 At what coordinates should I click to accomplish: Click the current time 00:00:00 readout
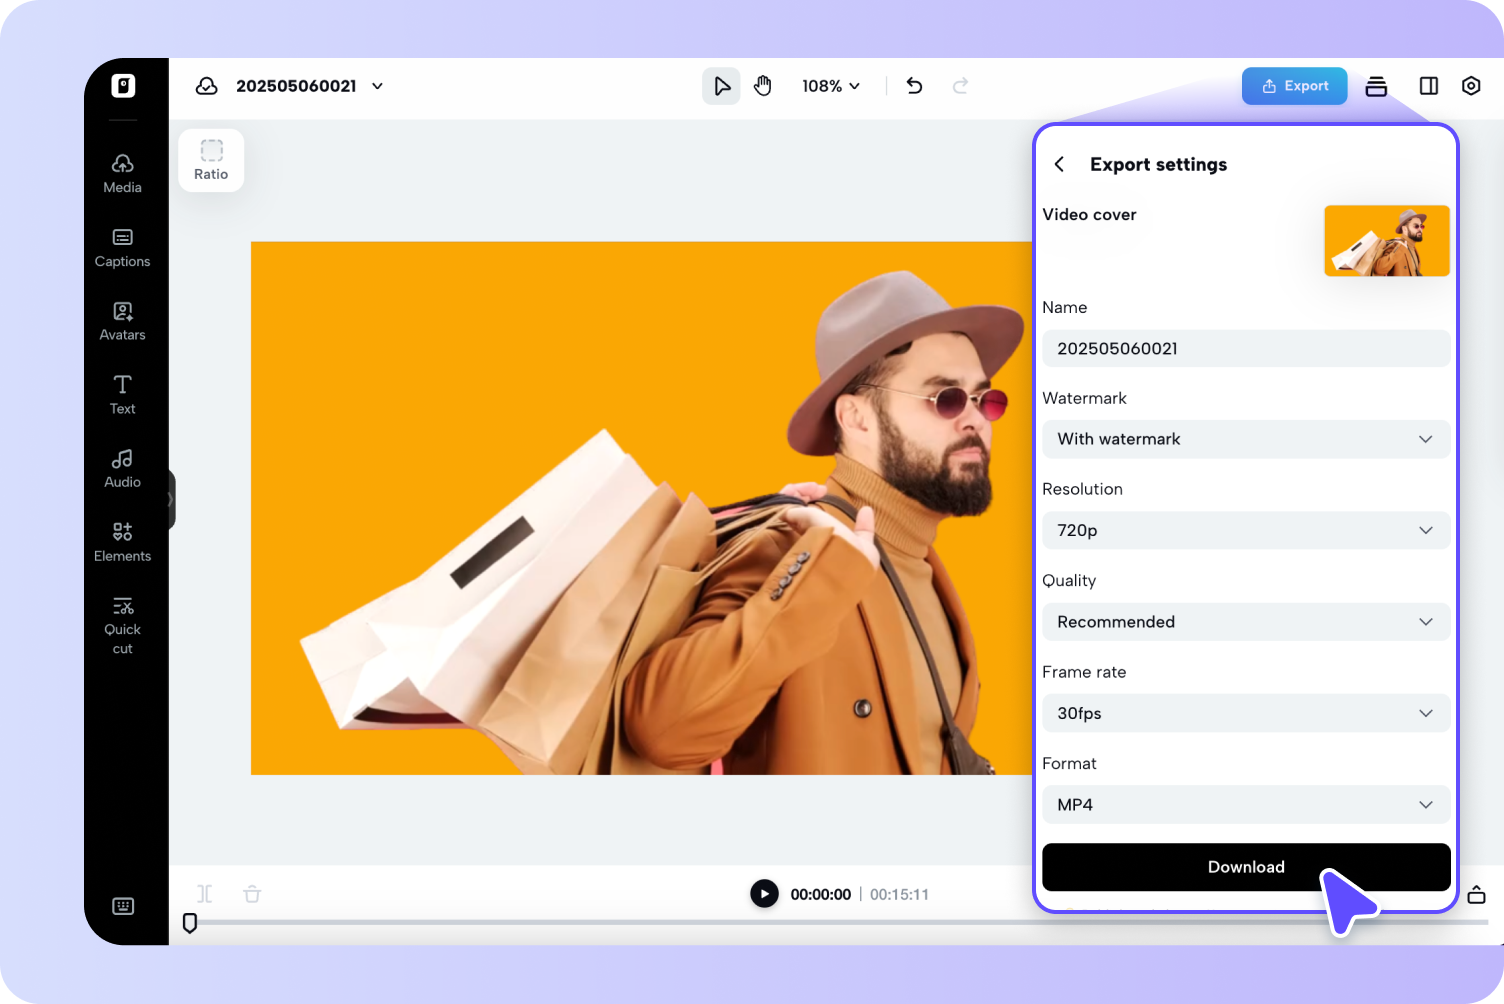(821, 895)
